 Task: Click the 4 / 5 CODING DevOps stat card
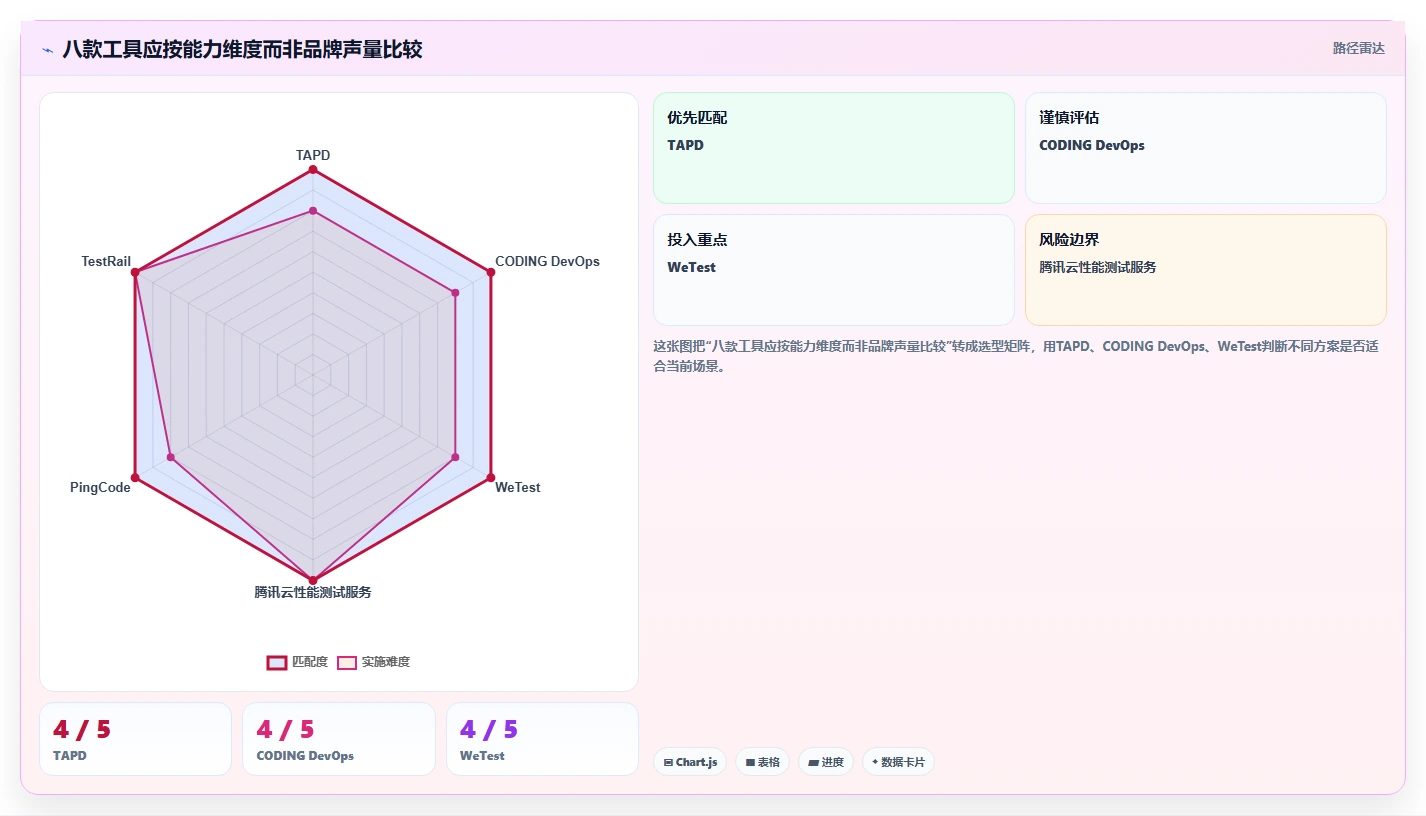[339, 739]
